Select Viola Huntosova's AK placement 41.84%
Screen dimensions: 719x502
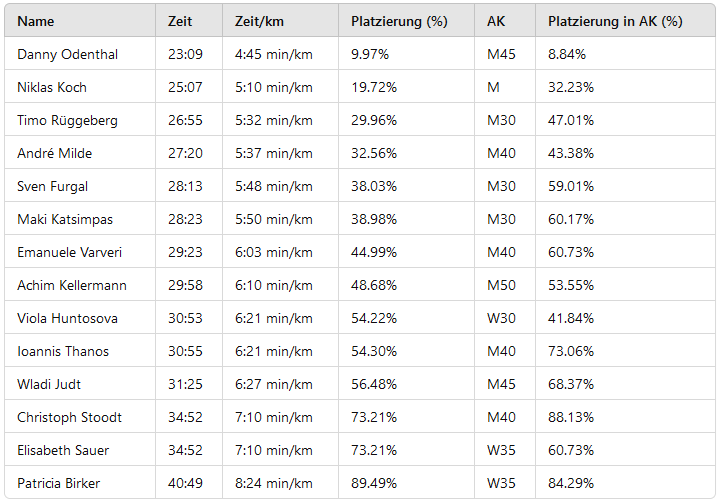click(571, 318)
